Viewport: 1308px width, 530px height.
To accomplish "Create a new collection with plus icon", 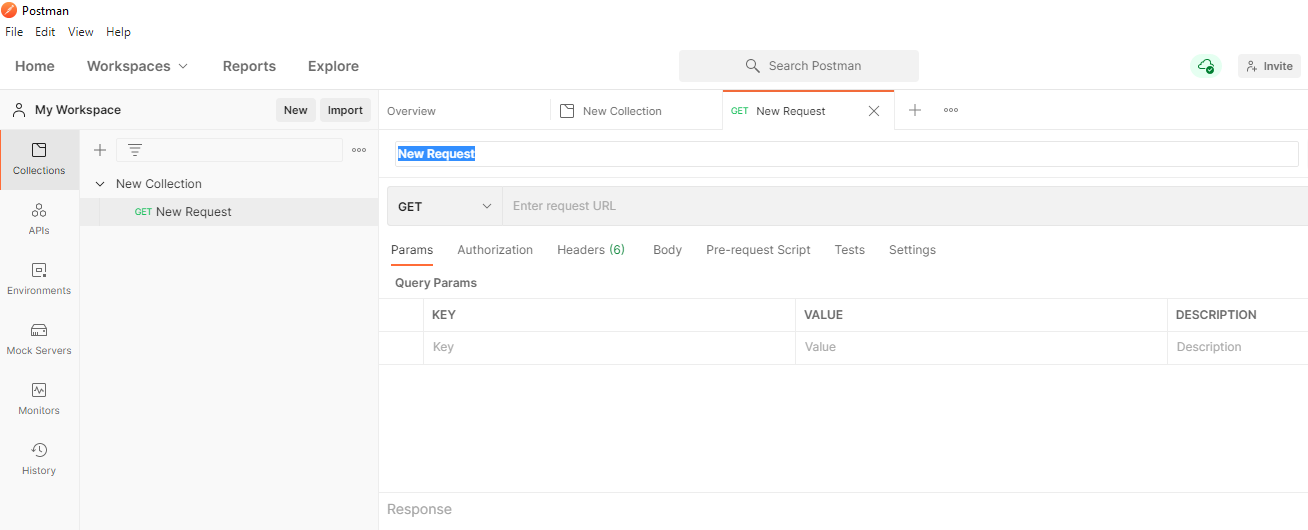I will pyautogui.click(x=100, y=150).
